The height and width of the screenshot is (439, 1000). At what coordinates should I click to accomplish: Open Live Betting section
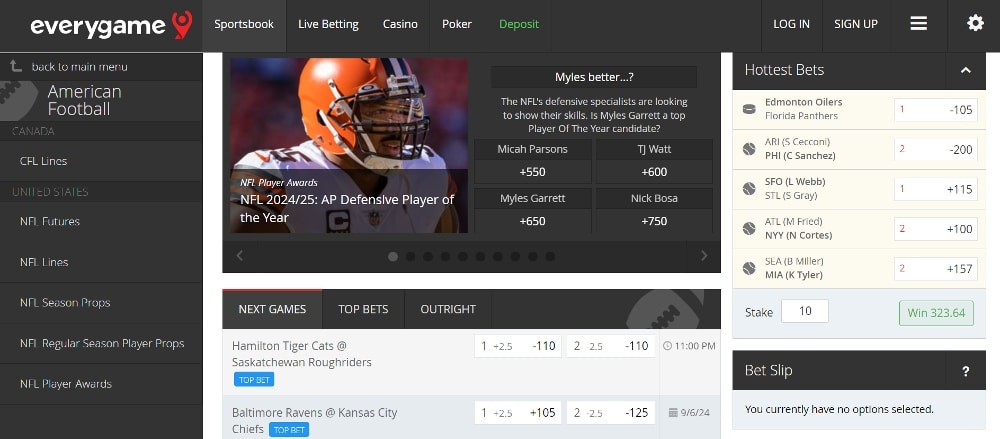coord(328,24)
